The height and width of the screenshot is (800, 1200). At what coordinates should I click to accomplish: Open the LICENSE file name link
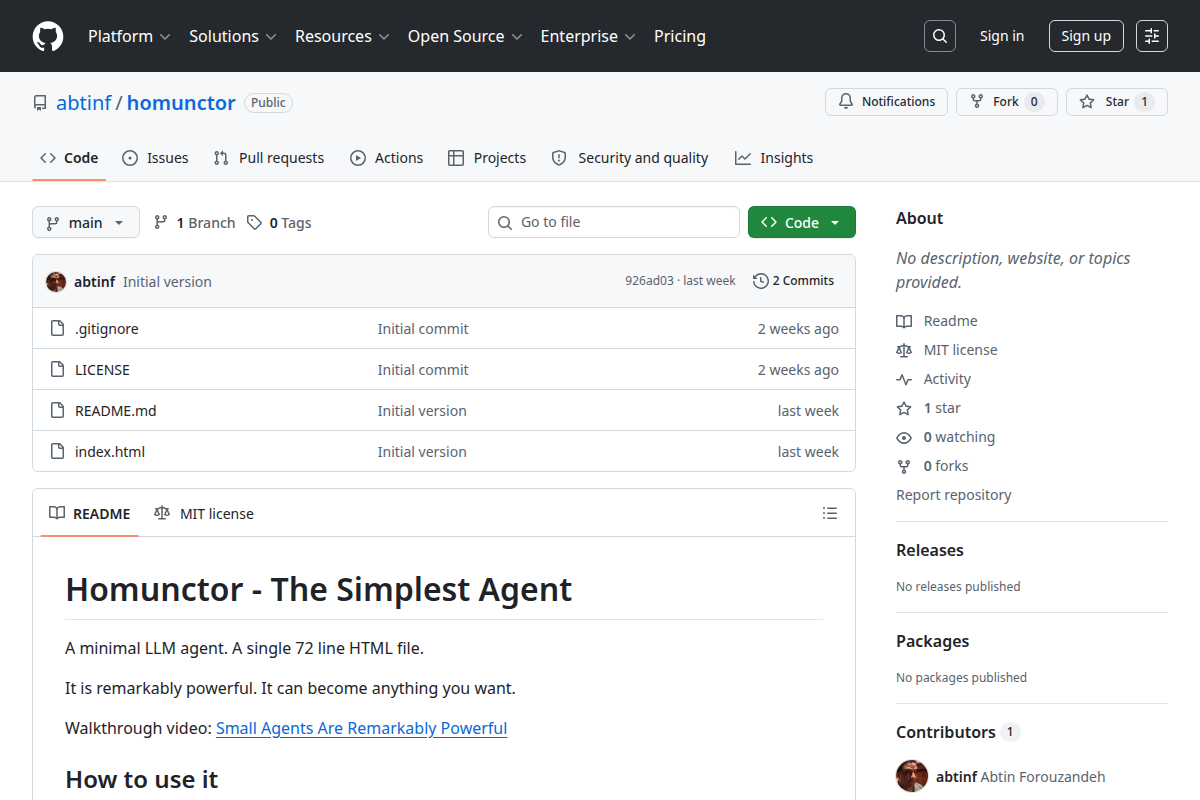click(102, 370)
